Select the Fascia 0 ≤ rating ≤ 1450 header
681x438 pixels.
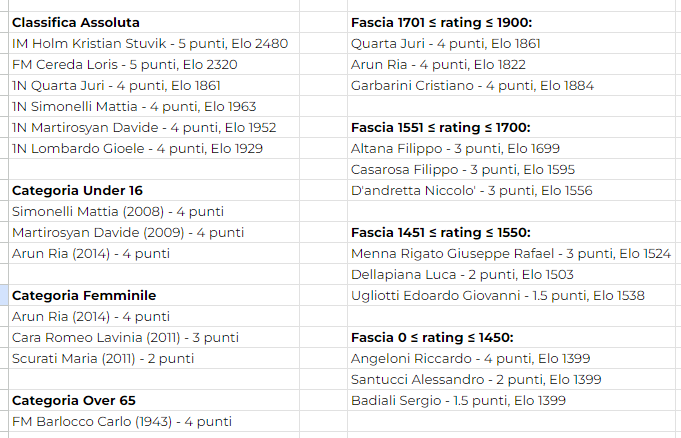(x=512, y=338)
